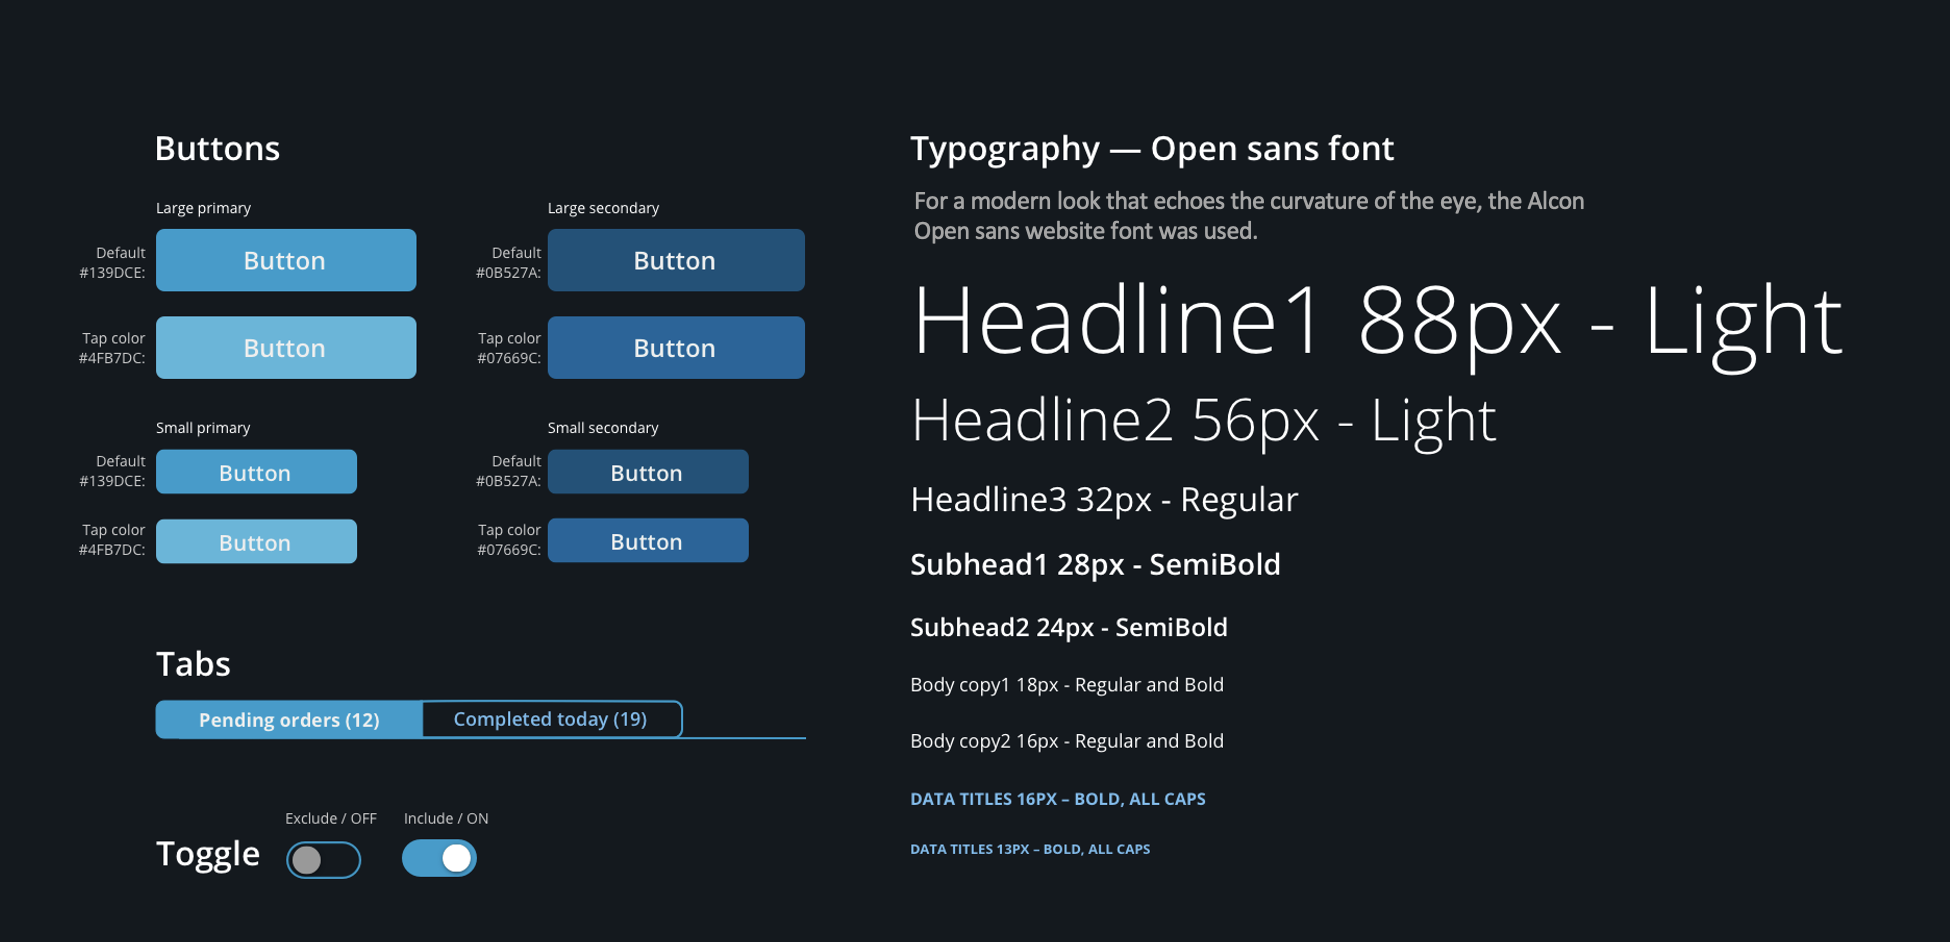Click the Large primary label

[203, 208]
